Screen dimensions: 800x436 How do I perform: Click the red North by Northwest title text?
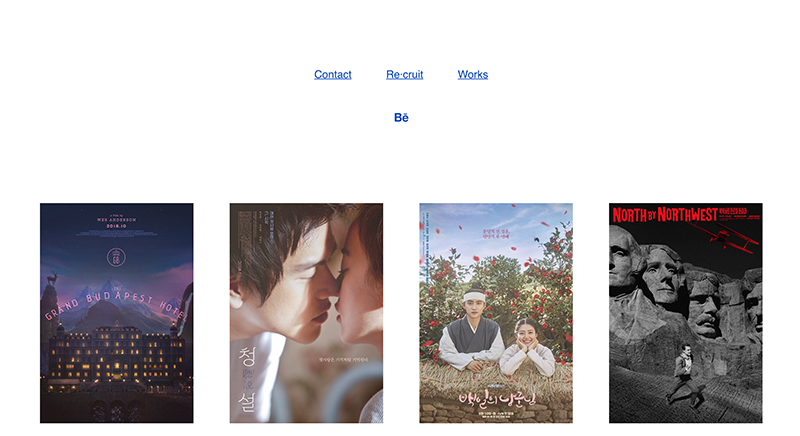(665, 215)
